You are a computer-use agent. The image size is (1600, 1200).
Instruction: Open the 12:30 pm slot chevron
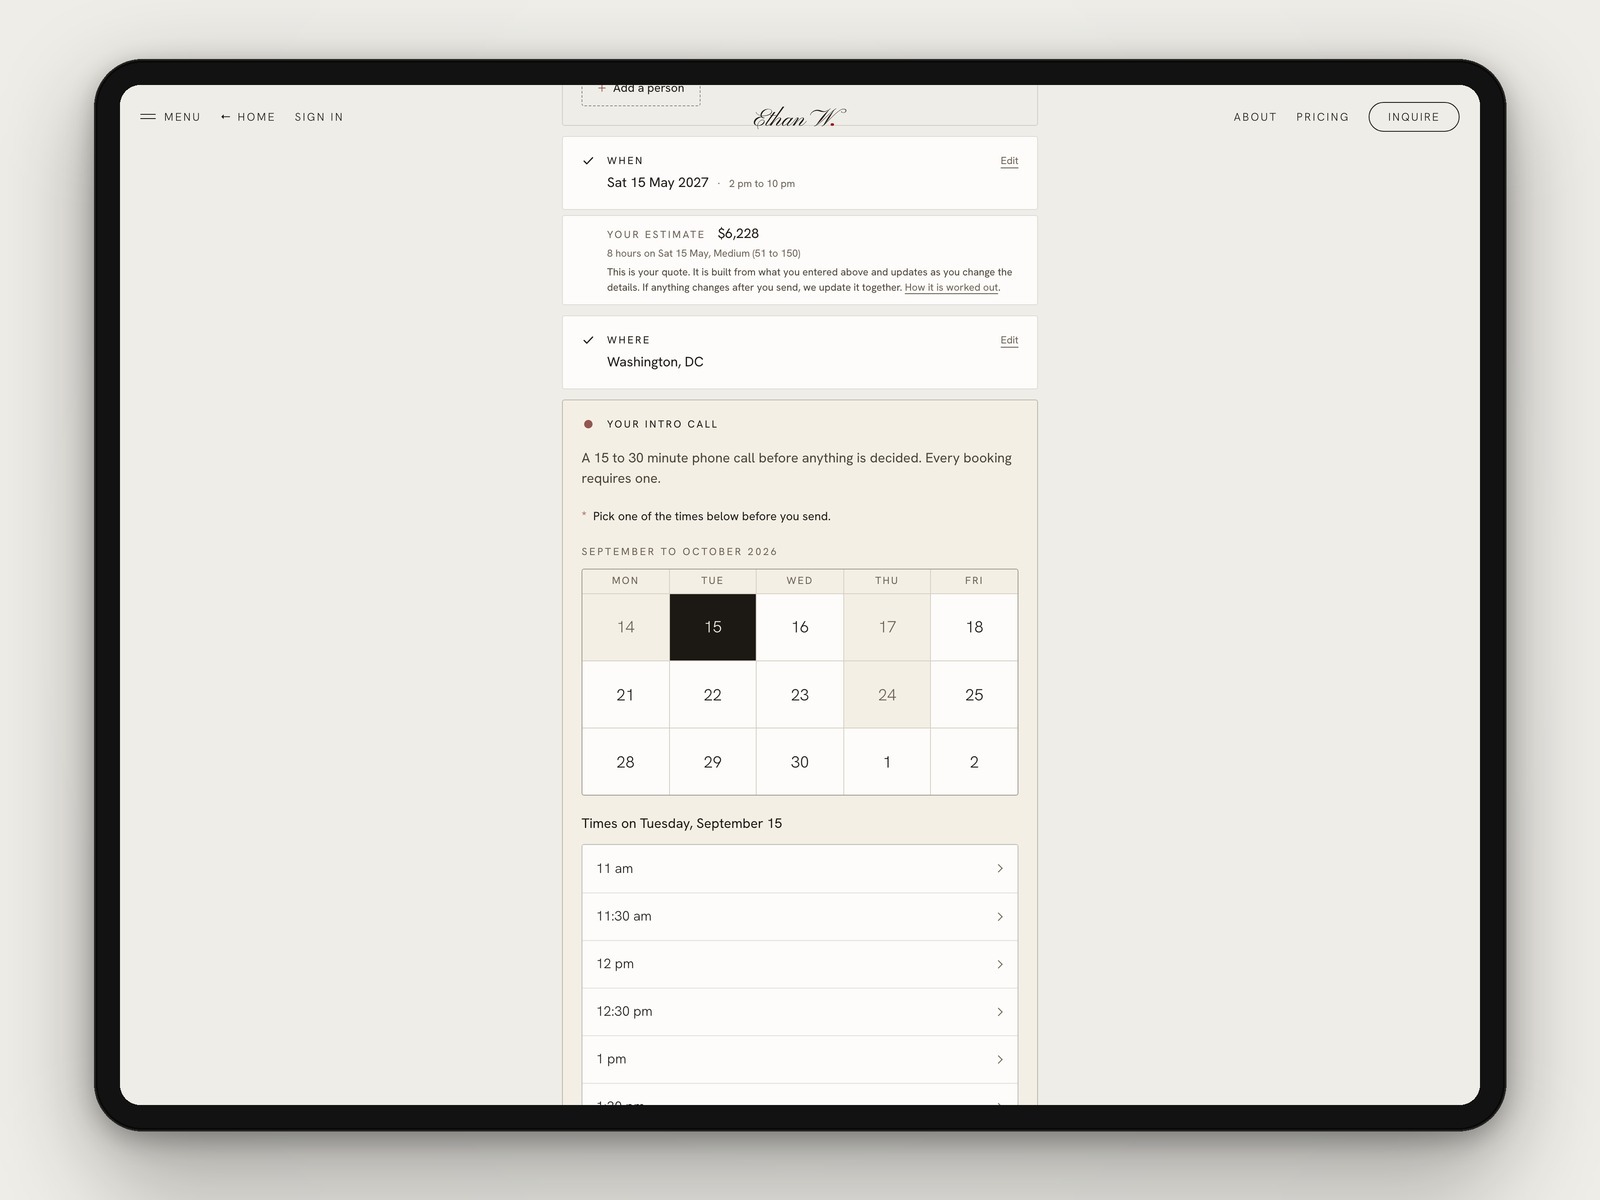1000,1012
